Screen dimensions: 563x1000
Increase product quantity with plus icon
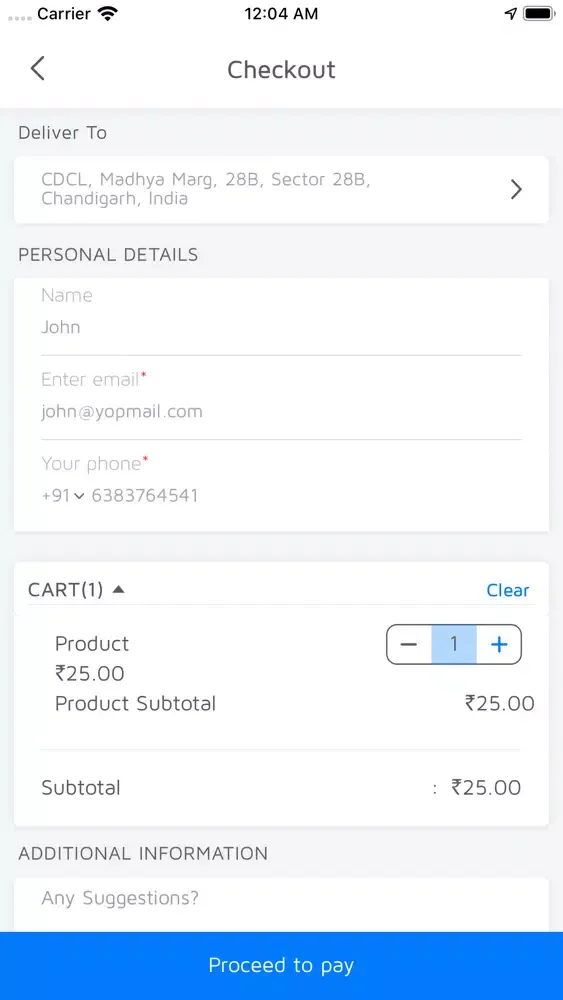pyautogui.click(x=499, y=644)
